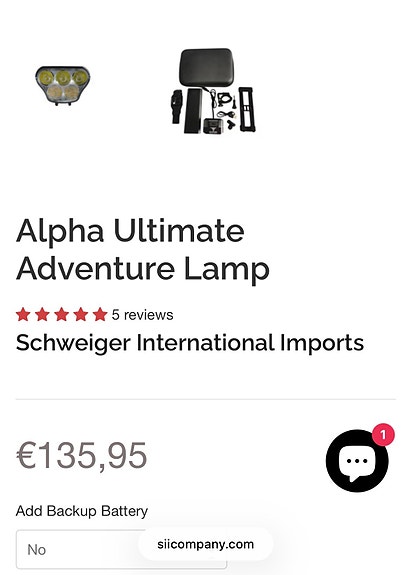Select the five-LED lamp head thumbnail
Screen dimensions: 412x575
pos(63,85)
